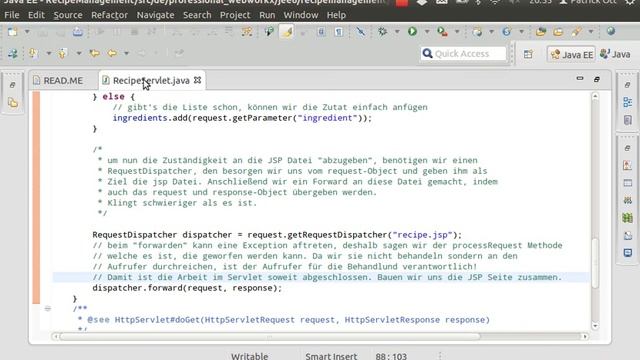Open the Edit menu
Viewport: 640px width, 360px height.
36,15
